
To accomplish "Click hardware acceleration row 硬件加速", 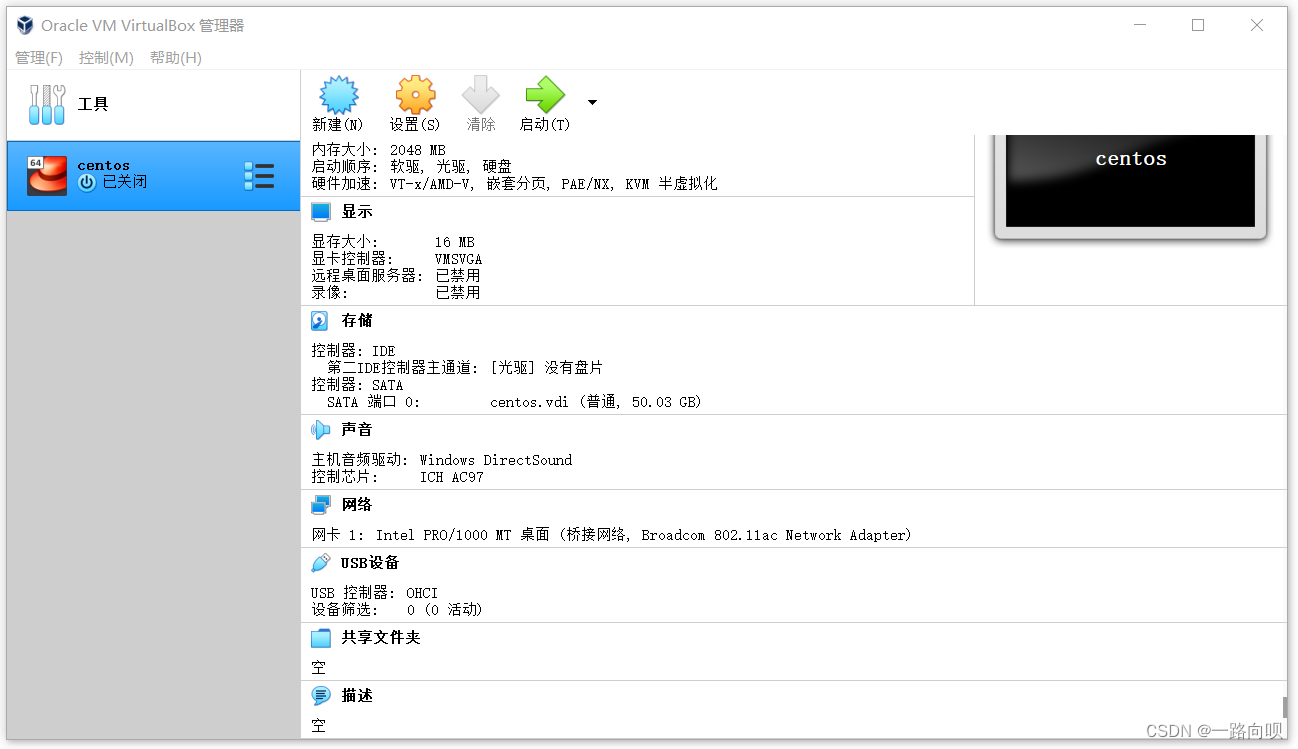I will coord(514,184).
